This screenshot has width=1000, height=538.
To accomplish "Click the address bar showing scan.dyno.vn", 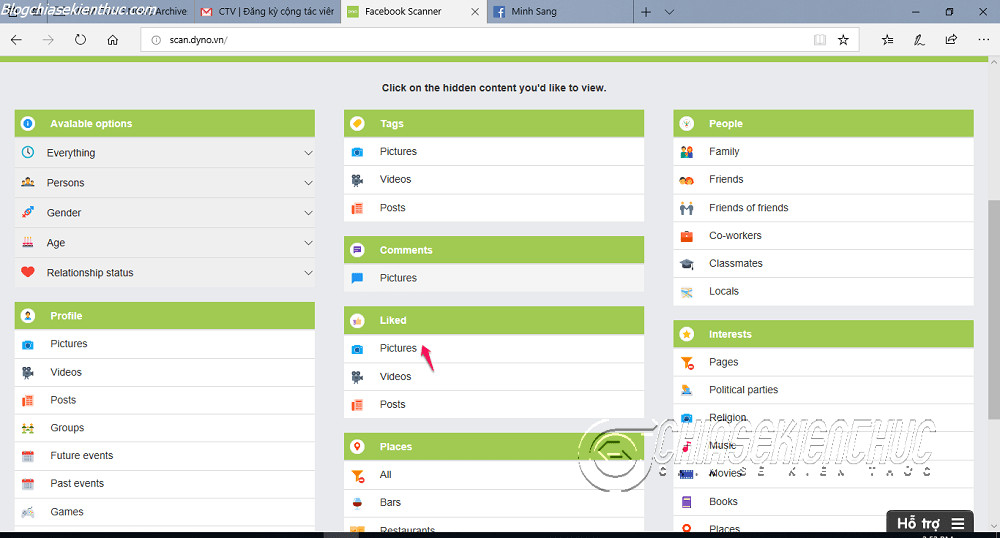I will [480, 40].
